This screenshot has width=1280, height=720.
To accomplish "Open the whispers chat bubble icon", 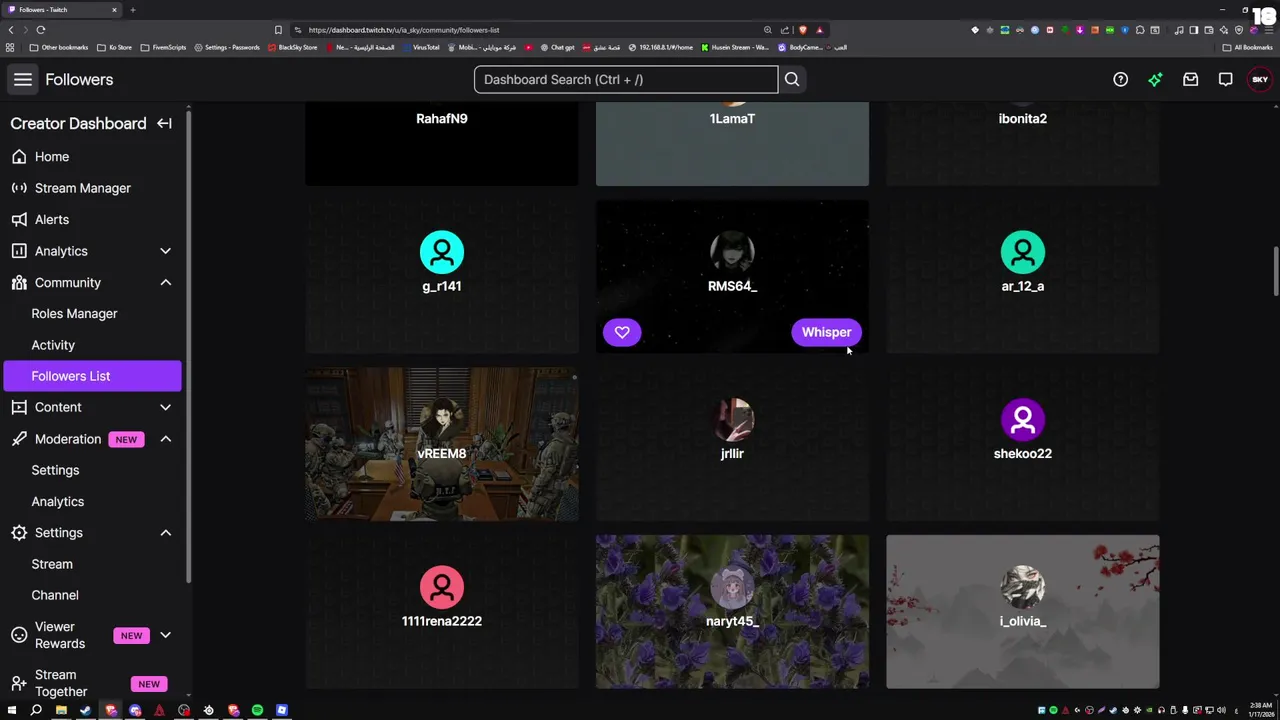I will tap(1225, 80).
